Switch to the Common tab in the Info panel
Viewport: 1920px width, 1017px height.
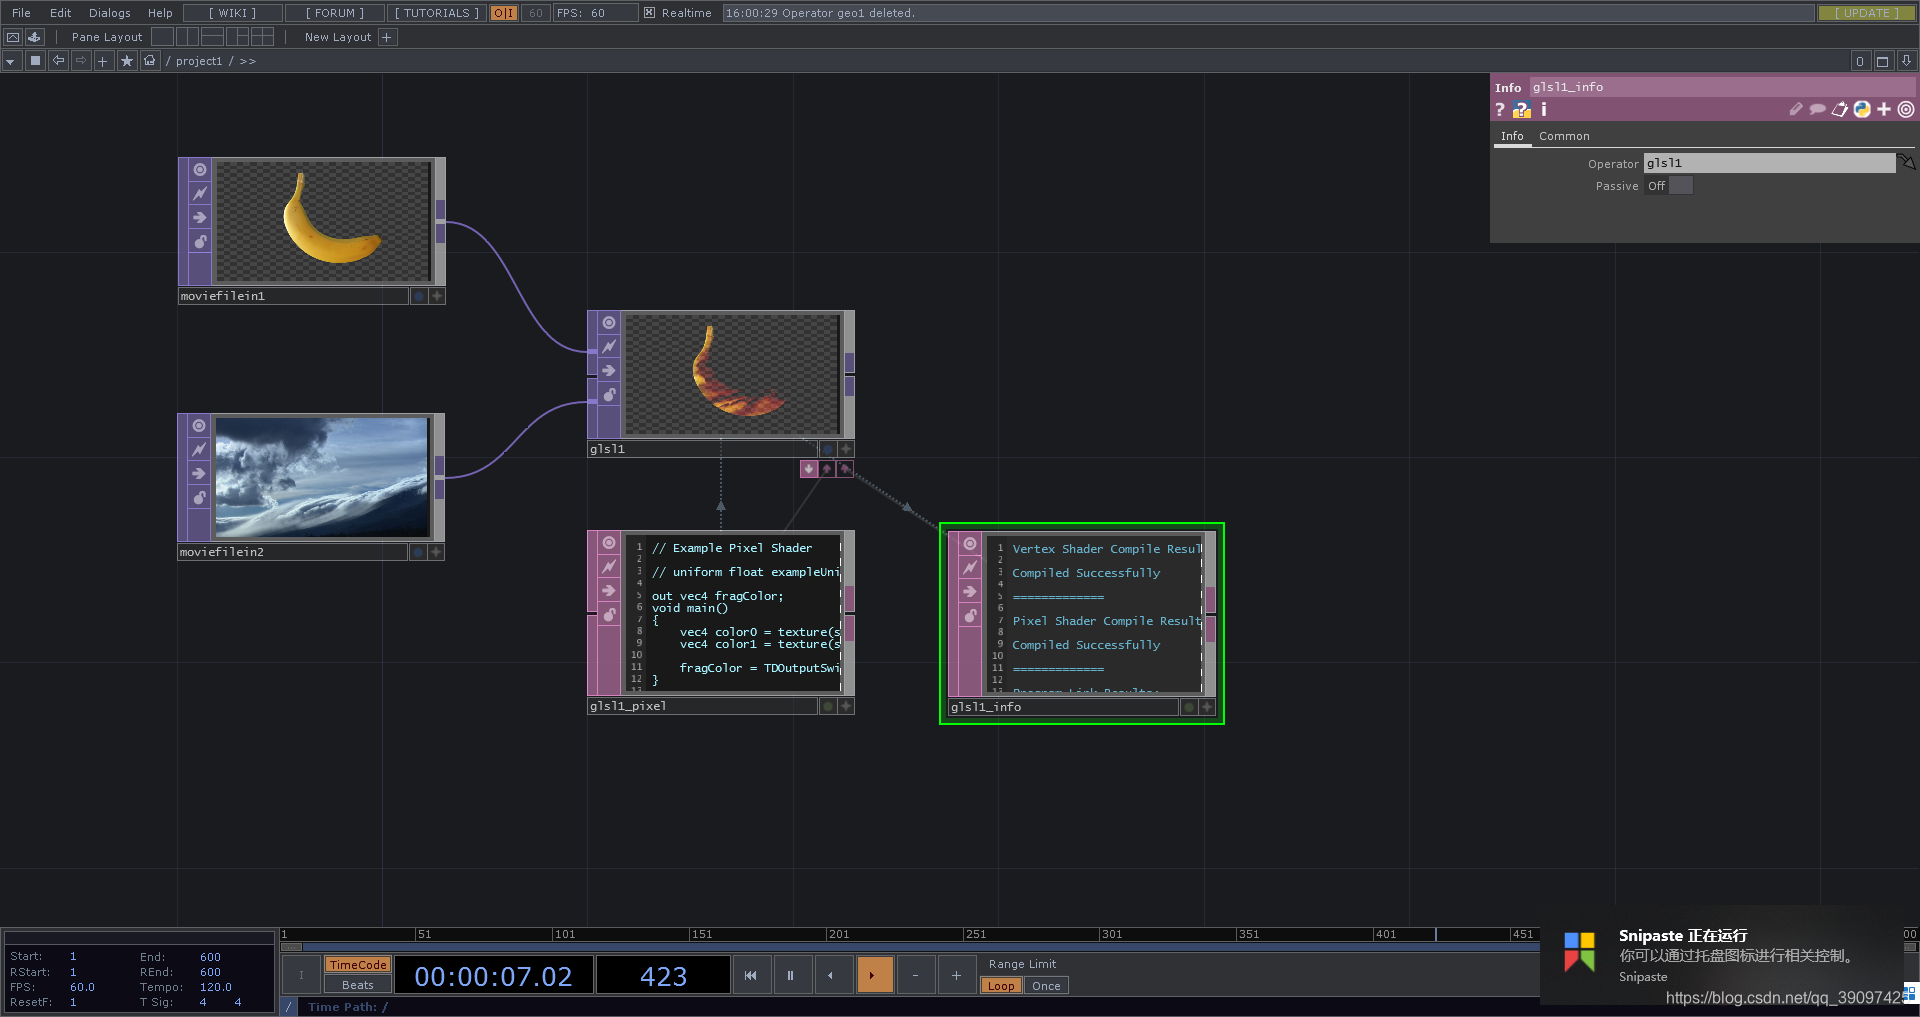pos(1565,136)
